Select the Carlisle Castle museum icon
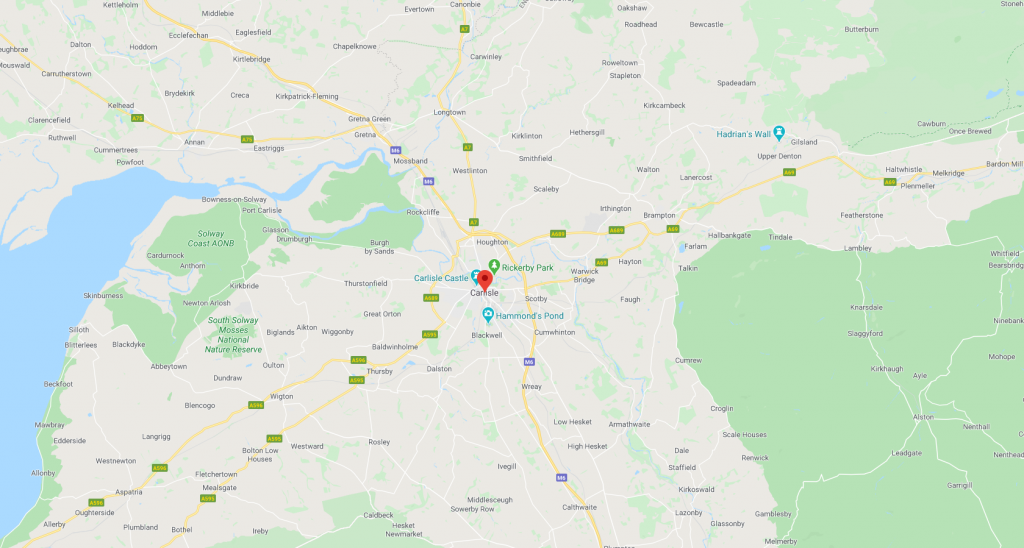This screenshot has width=1024, height=548. (x=476, y=277)
